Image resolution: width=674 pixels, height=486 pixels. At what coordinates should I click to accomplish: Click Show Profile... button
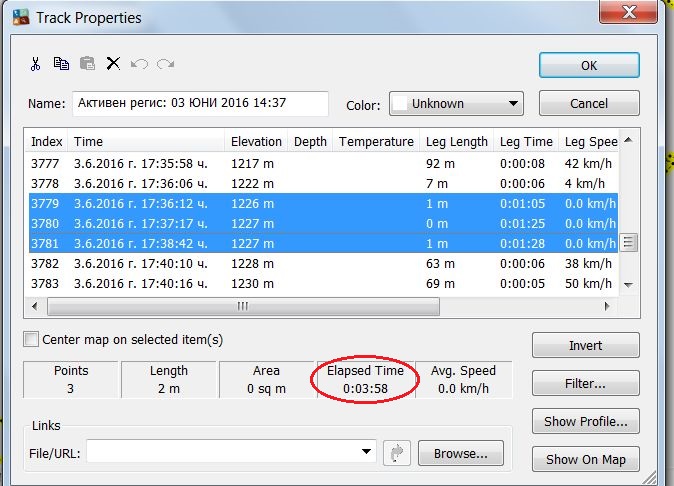click(x=585, y=422)
